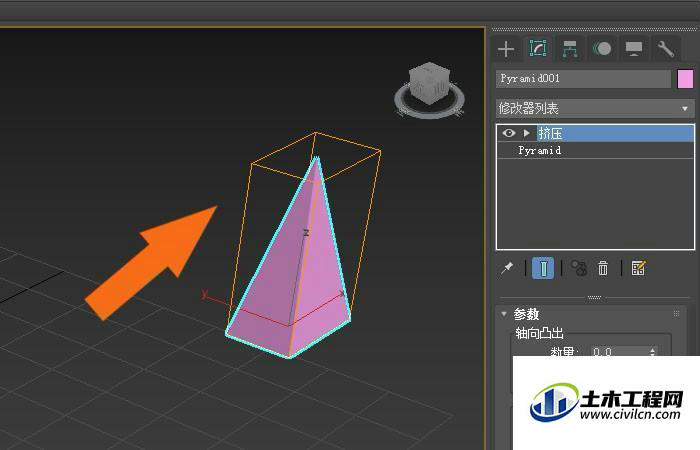Screen dimensions: 700x450
Task: Click the Pin Stack icon
Action: coord(507,268)
